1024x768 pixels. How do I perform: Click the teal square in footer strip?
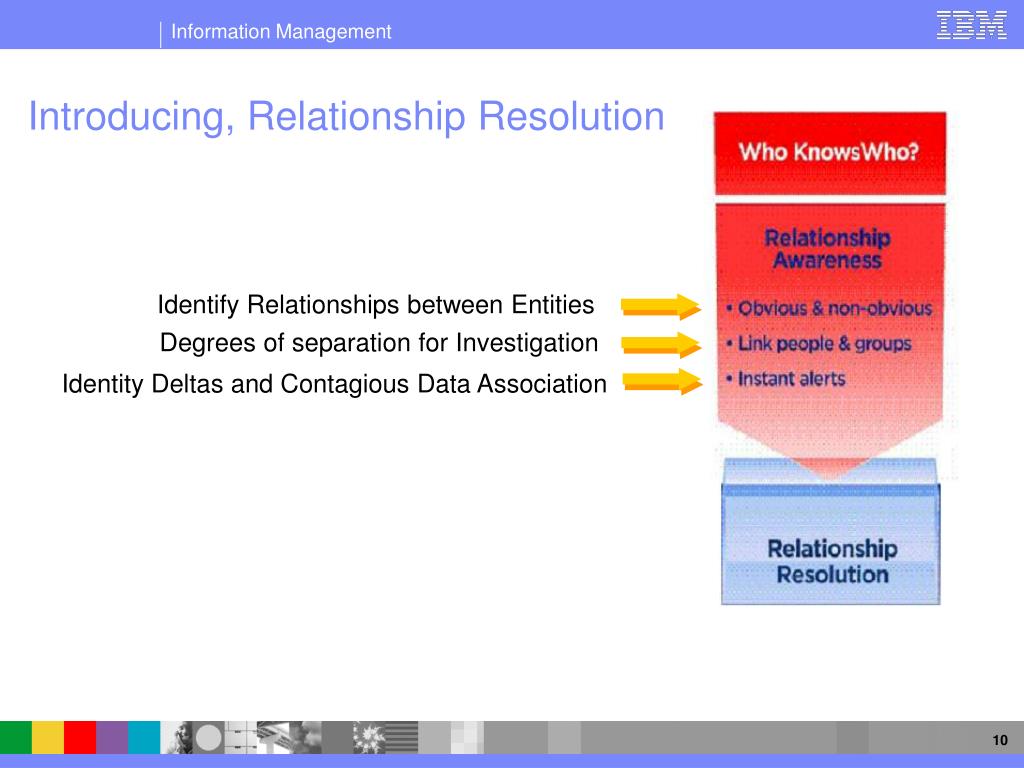pyautogui.click(x=144, y=738)
